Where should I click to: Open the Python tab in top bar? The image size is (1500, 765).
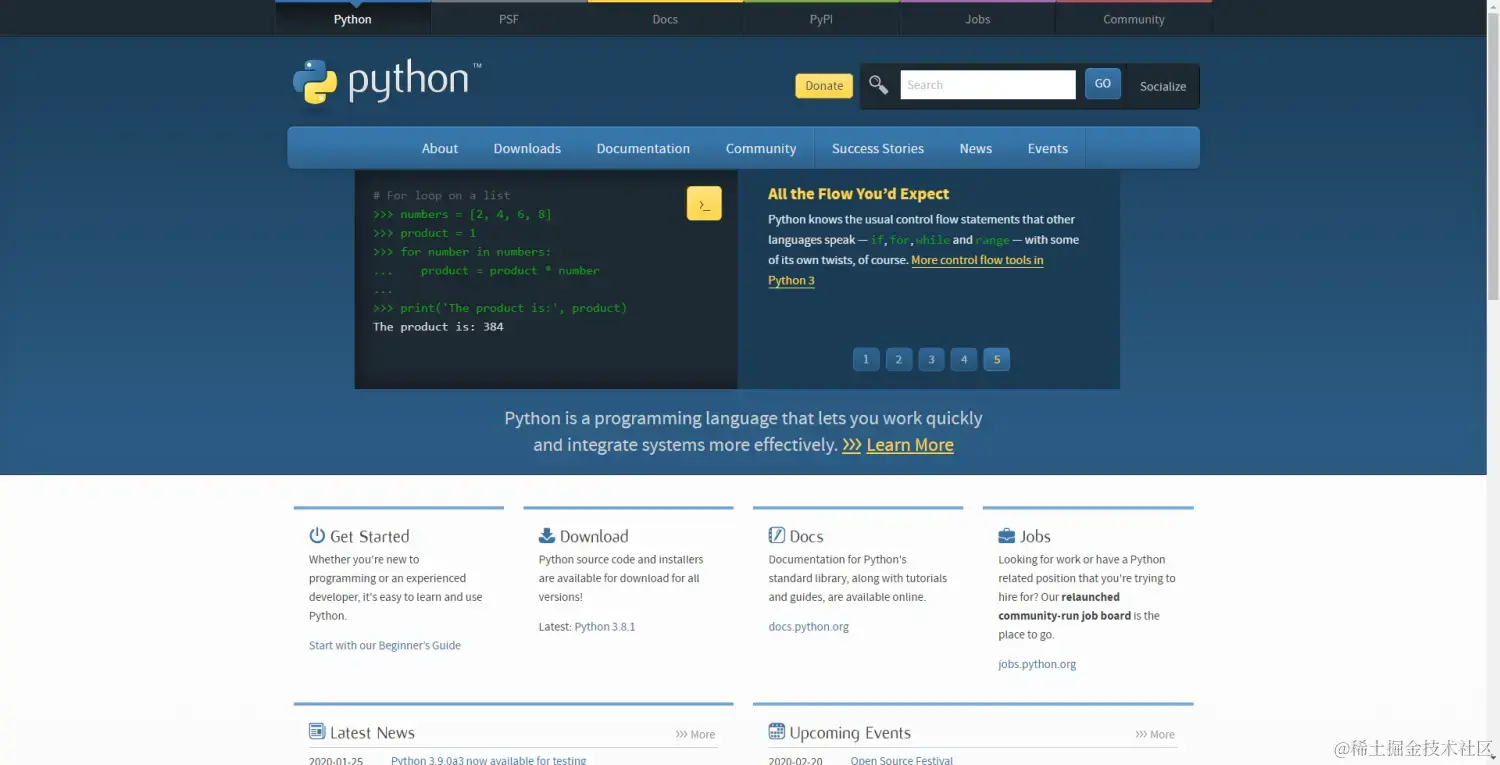click(353, 19)
